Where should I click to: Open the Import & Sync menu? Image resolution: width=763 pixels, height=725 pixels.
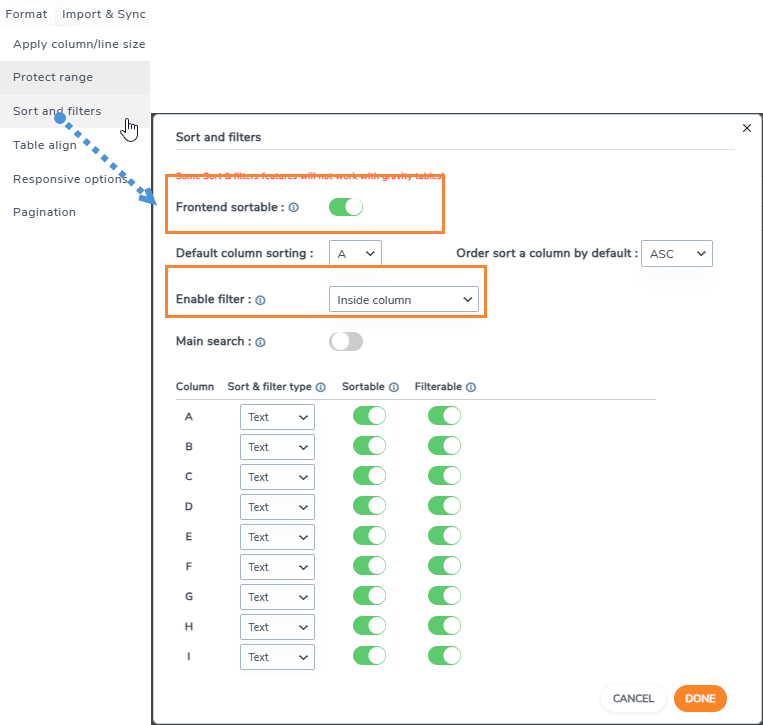point(104,14)
